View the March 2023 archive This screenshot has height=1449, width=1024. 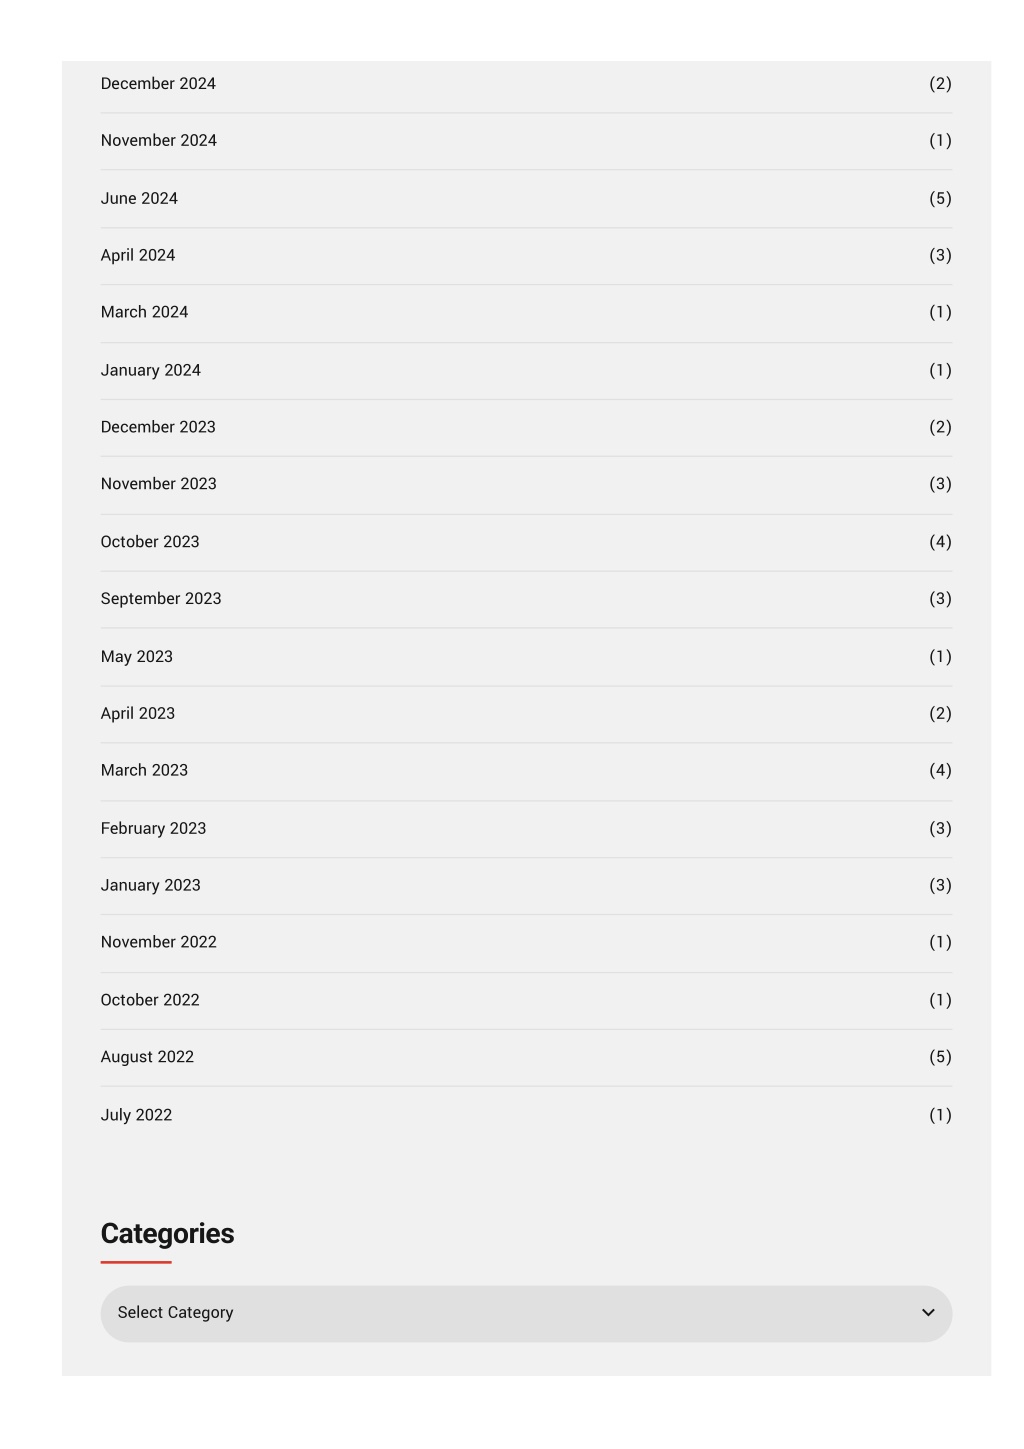[144, 772]
